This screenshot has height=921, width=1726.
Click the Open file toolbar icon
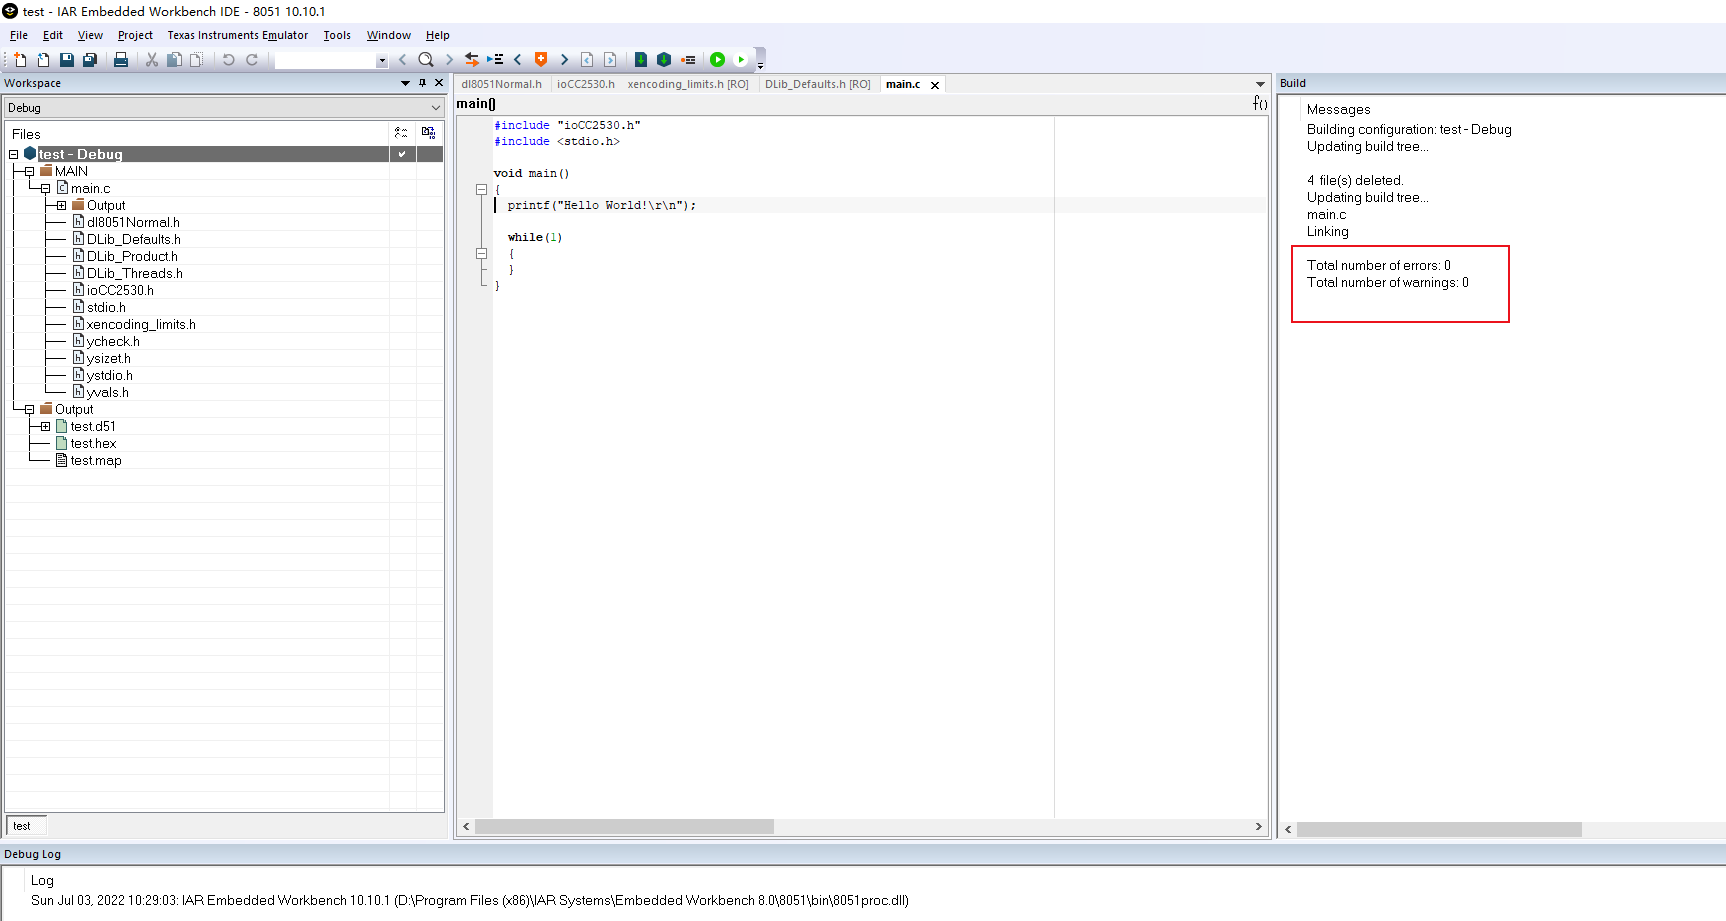43,60
